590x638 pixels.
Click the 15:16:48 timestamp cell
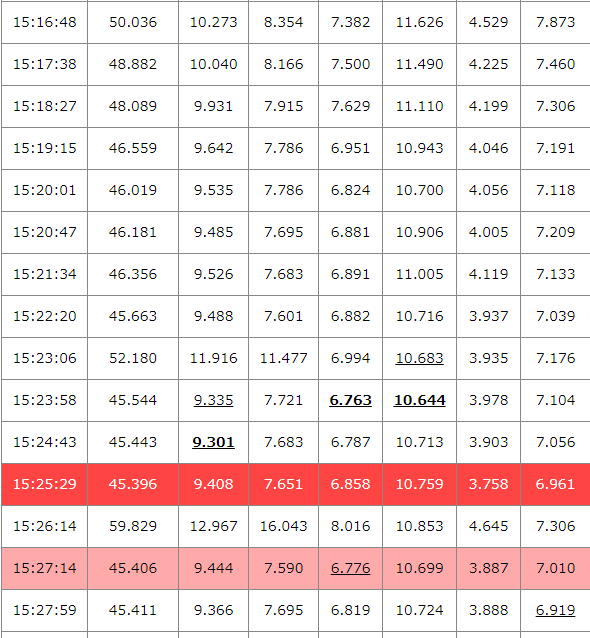(45, 22)
